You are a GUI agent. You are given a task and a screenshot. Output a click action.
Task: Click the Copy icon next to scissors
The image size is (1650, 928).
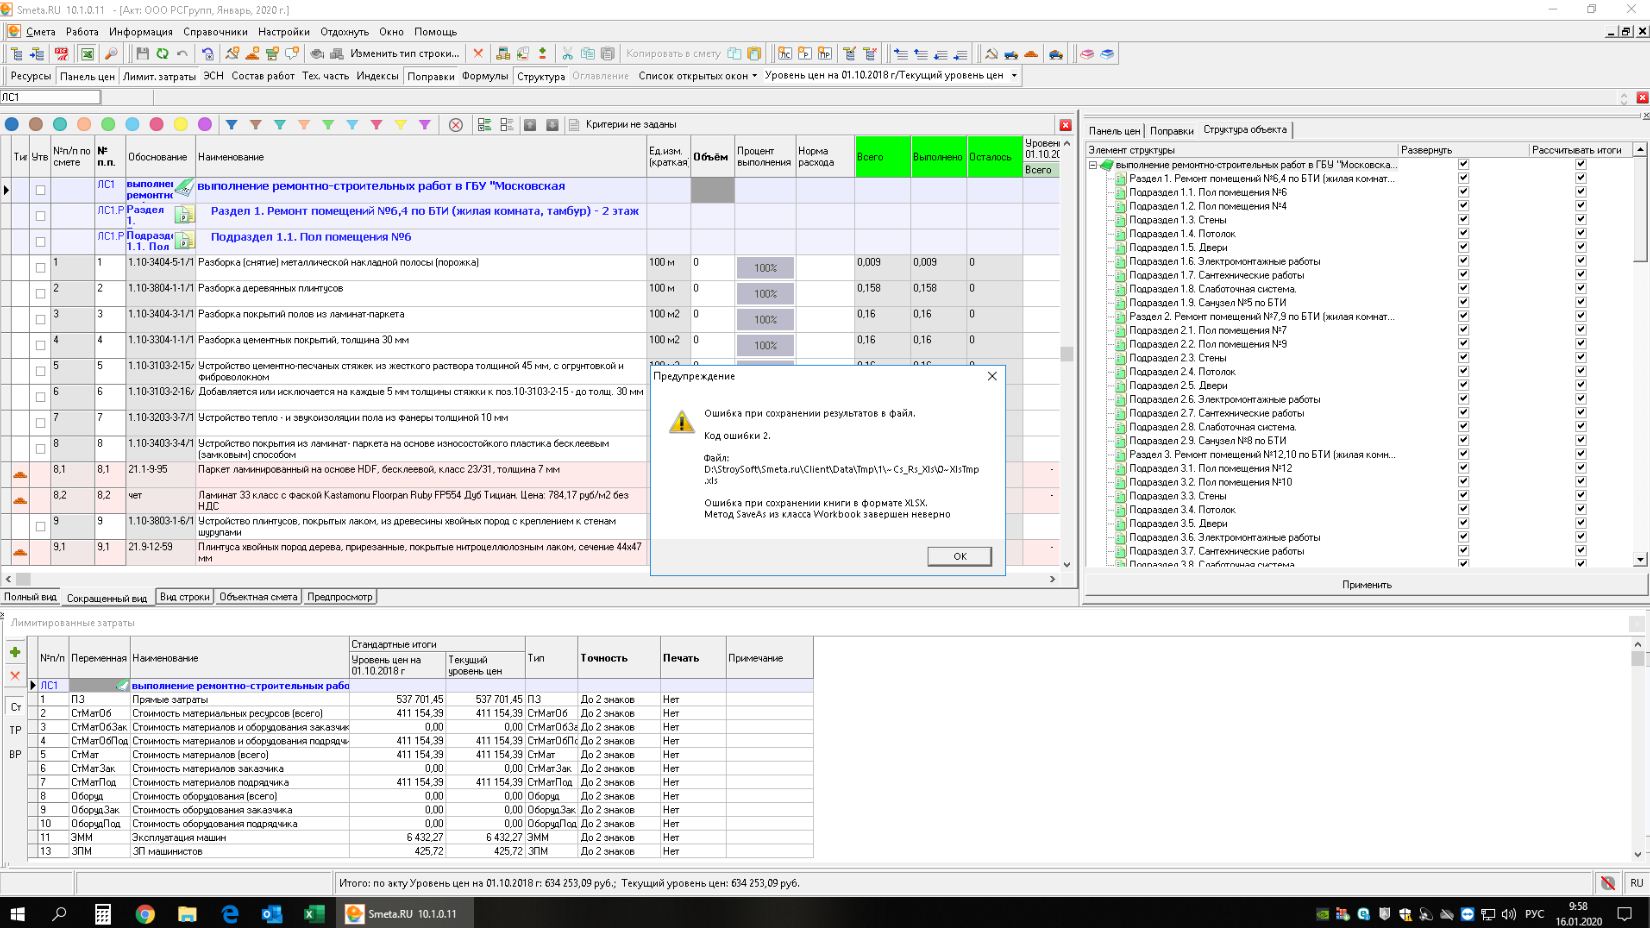587,53
